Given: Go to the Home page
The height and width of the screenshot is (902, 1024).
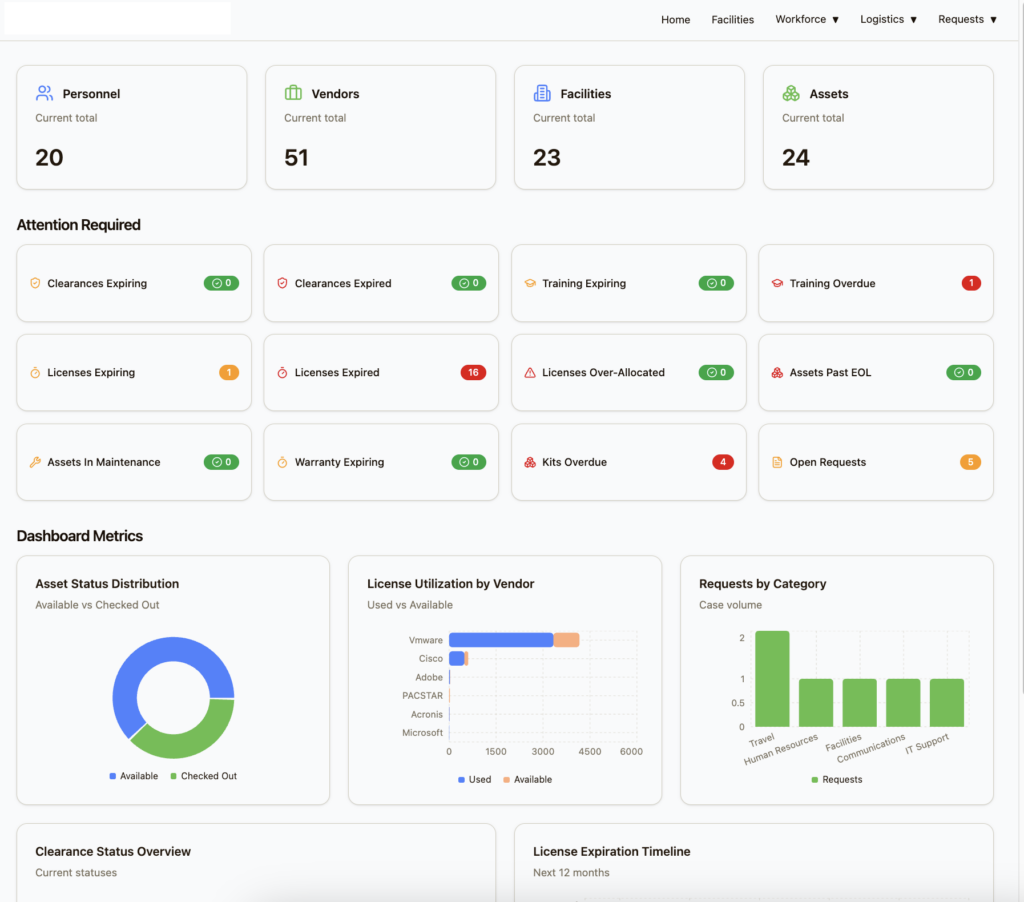Looking at the screenshot, I should tap(675, 19).
